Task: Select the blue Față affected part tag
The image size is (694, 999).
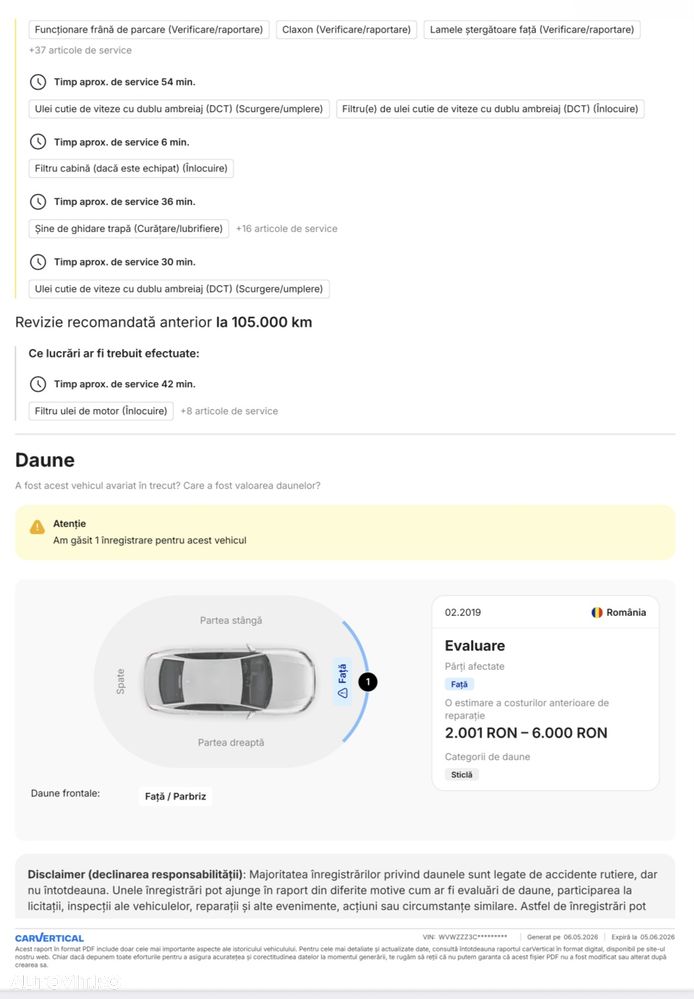Action: coord(459,684)
